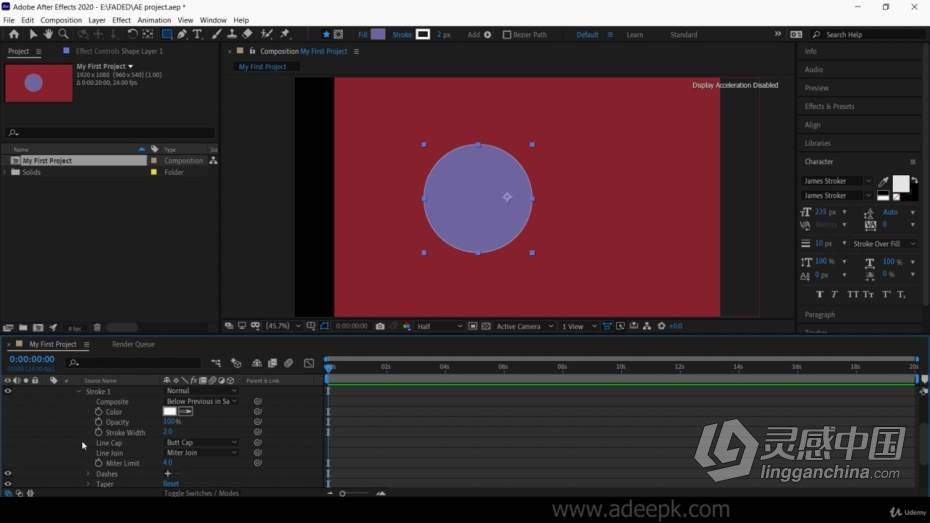This screenshot has height=523, width=930.
Task: Toggle visibility eye for Dashes row
Action: (x=8, y=474)
